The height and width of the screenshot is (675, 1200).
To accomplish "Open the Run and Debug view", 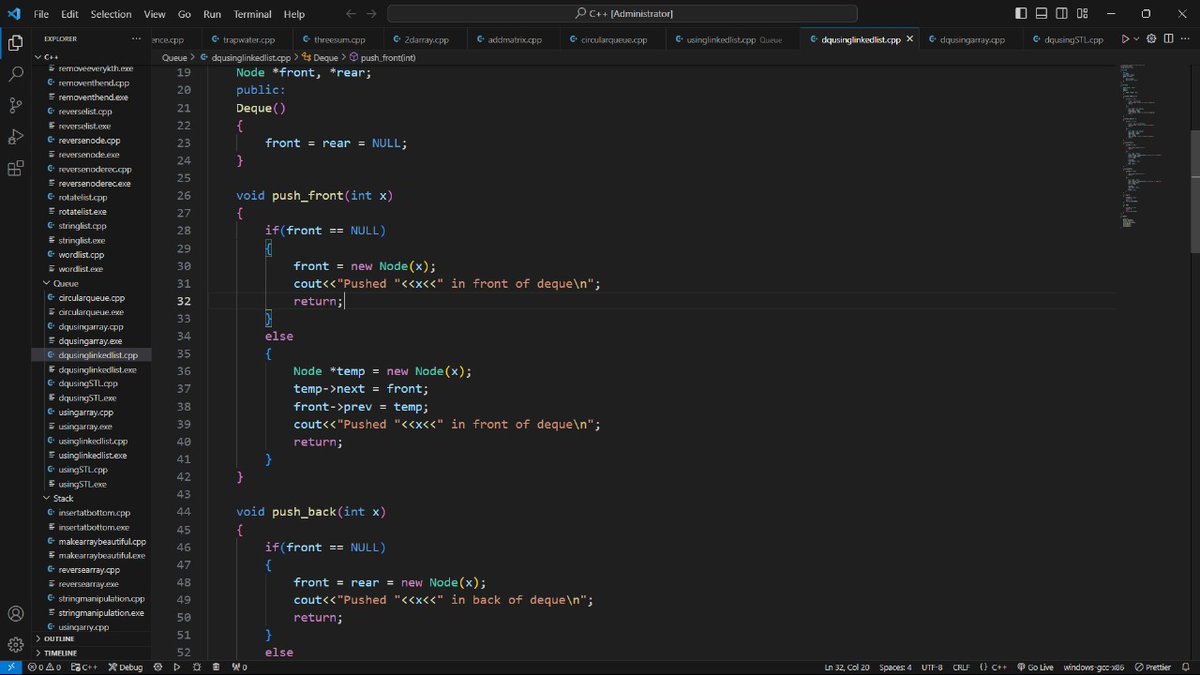I will 15,136.
